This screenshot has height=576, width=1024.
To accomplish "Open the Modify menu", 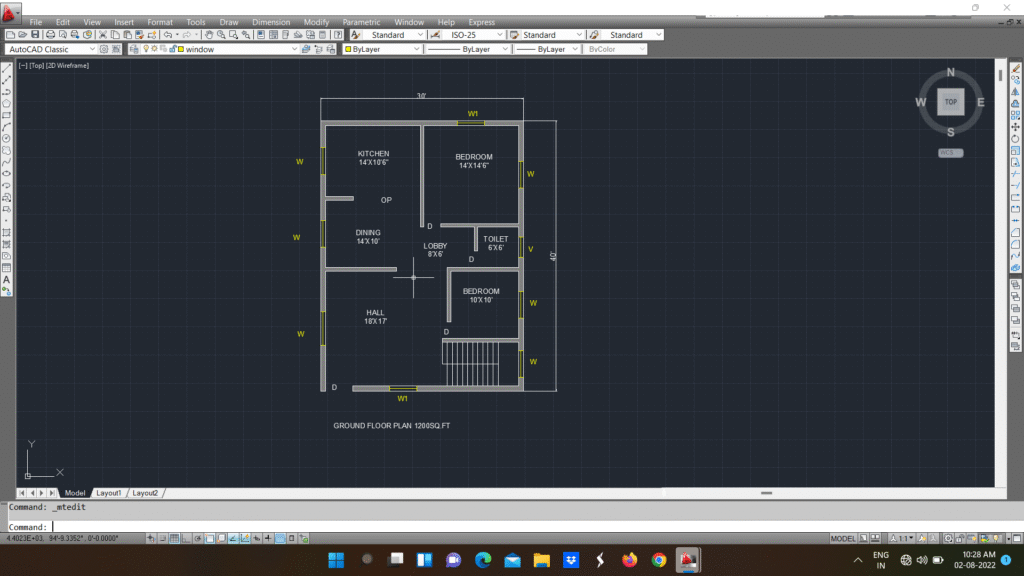I will (316, 22).
